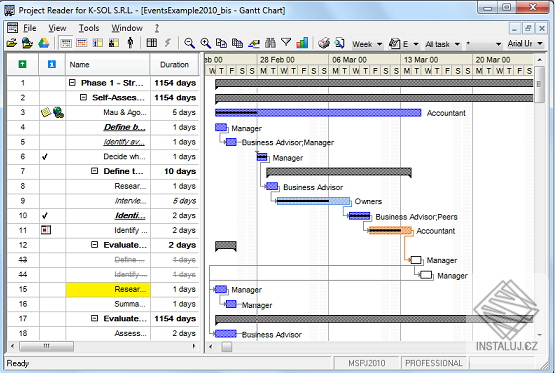Collapse the Evaluate summary on row 17
This screenshot has height=373, width=557.
pos(94,318)
